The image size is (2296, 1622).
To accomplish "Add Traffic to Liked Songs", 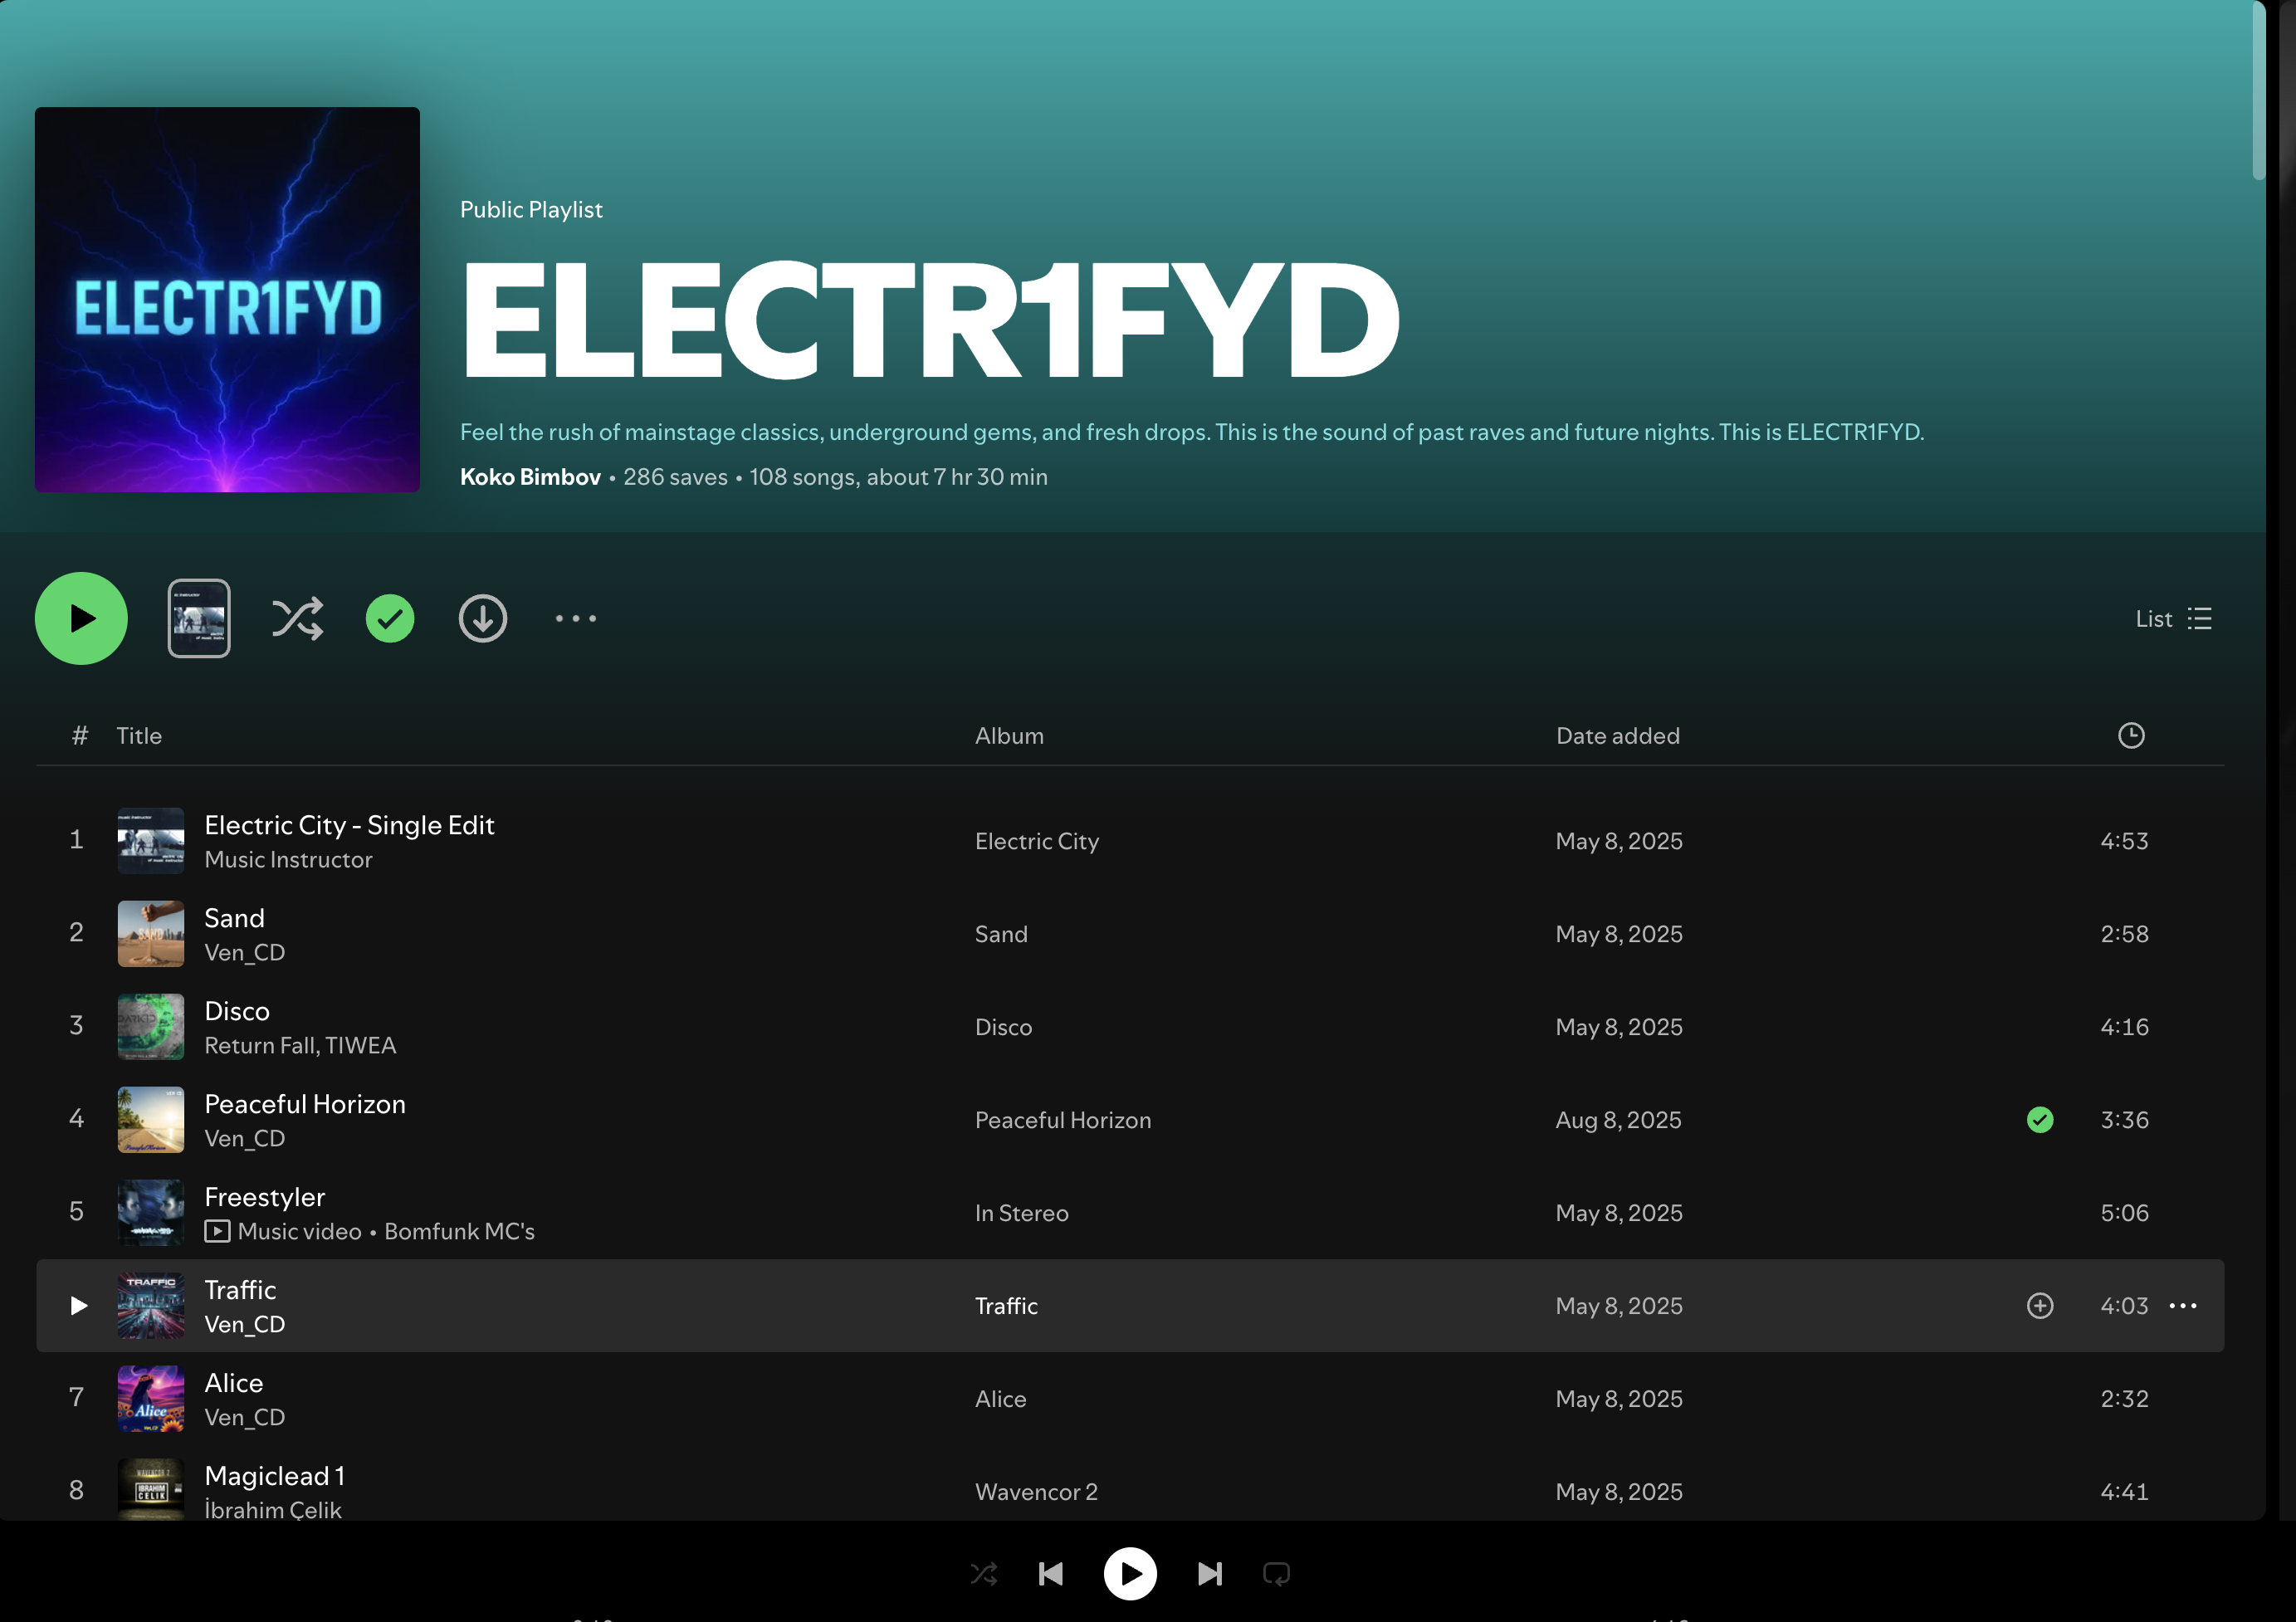I will [2040, 1306].
